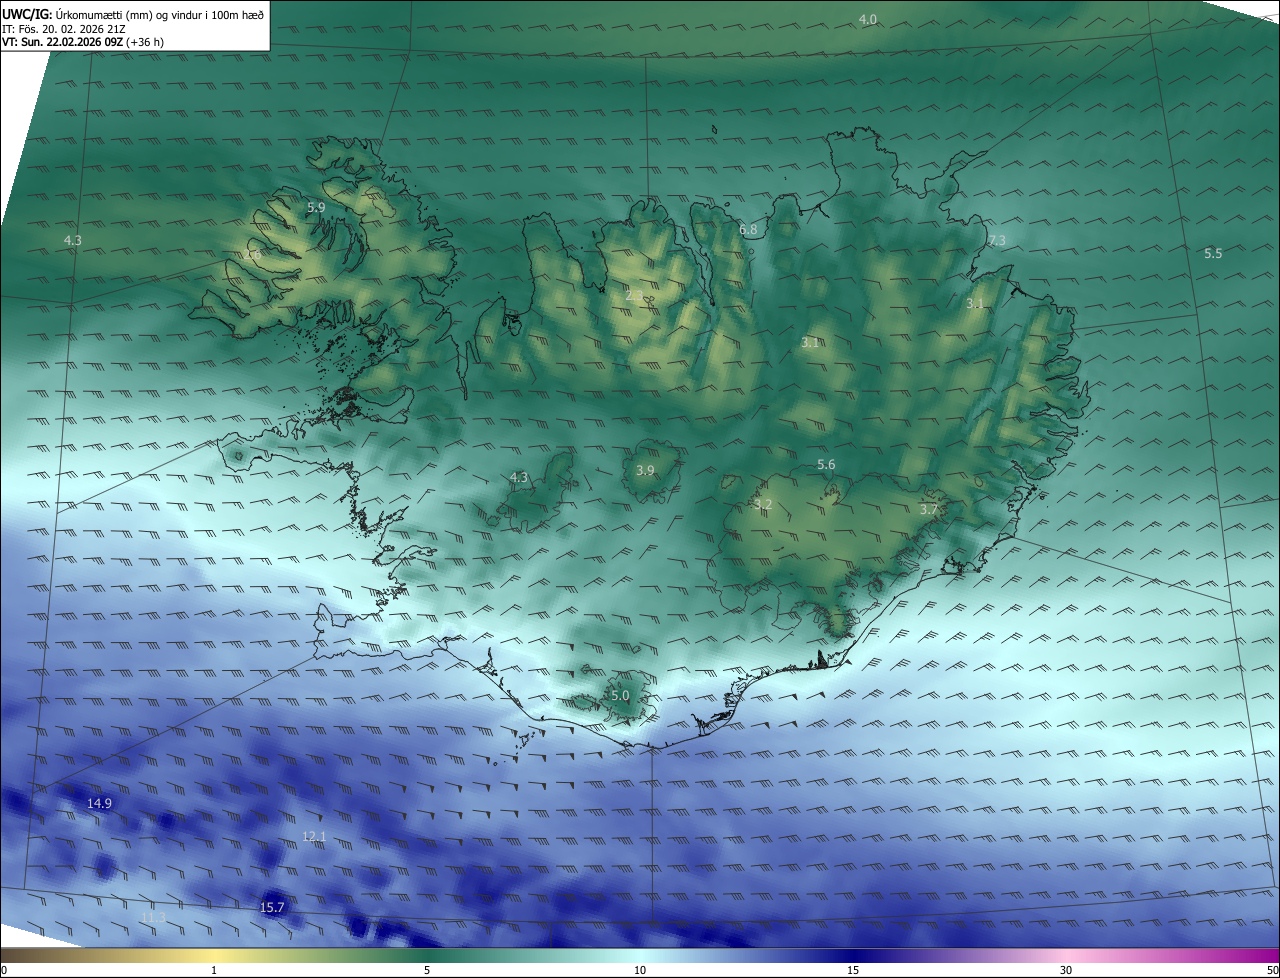Click the 2.6 value on the map
The image size is (1280, 978).
pos(253,255)
